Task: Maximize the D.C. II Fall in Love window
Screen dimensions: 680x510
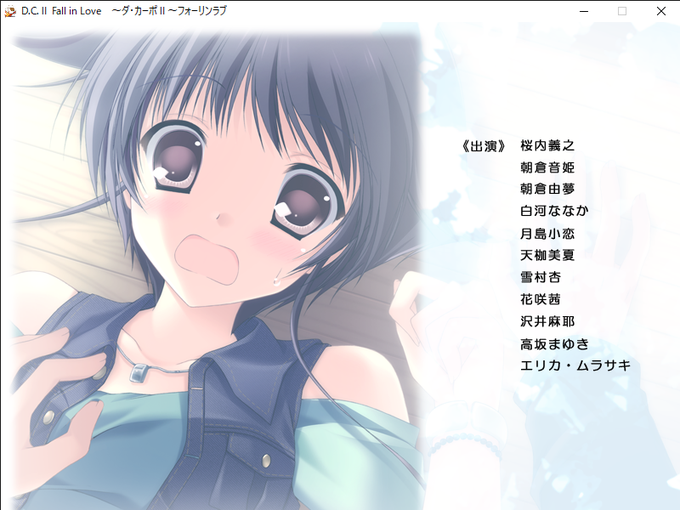Action: point(622,11)
